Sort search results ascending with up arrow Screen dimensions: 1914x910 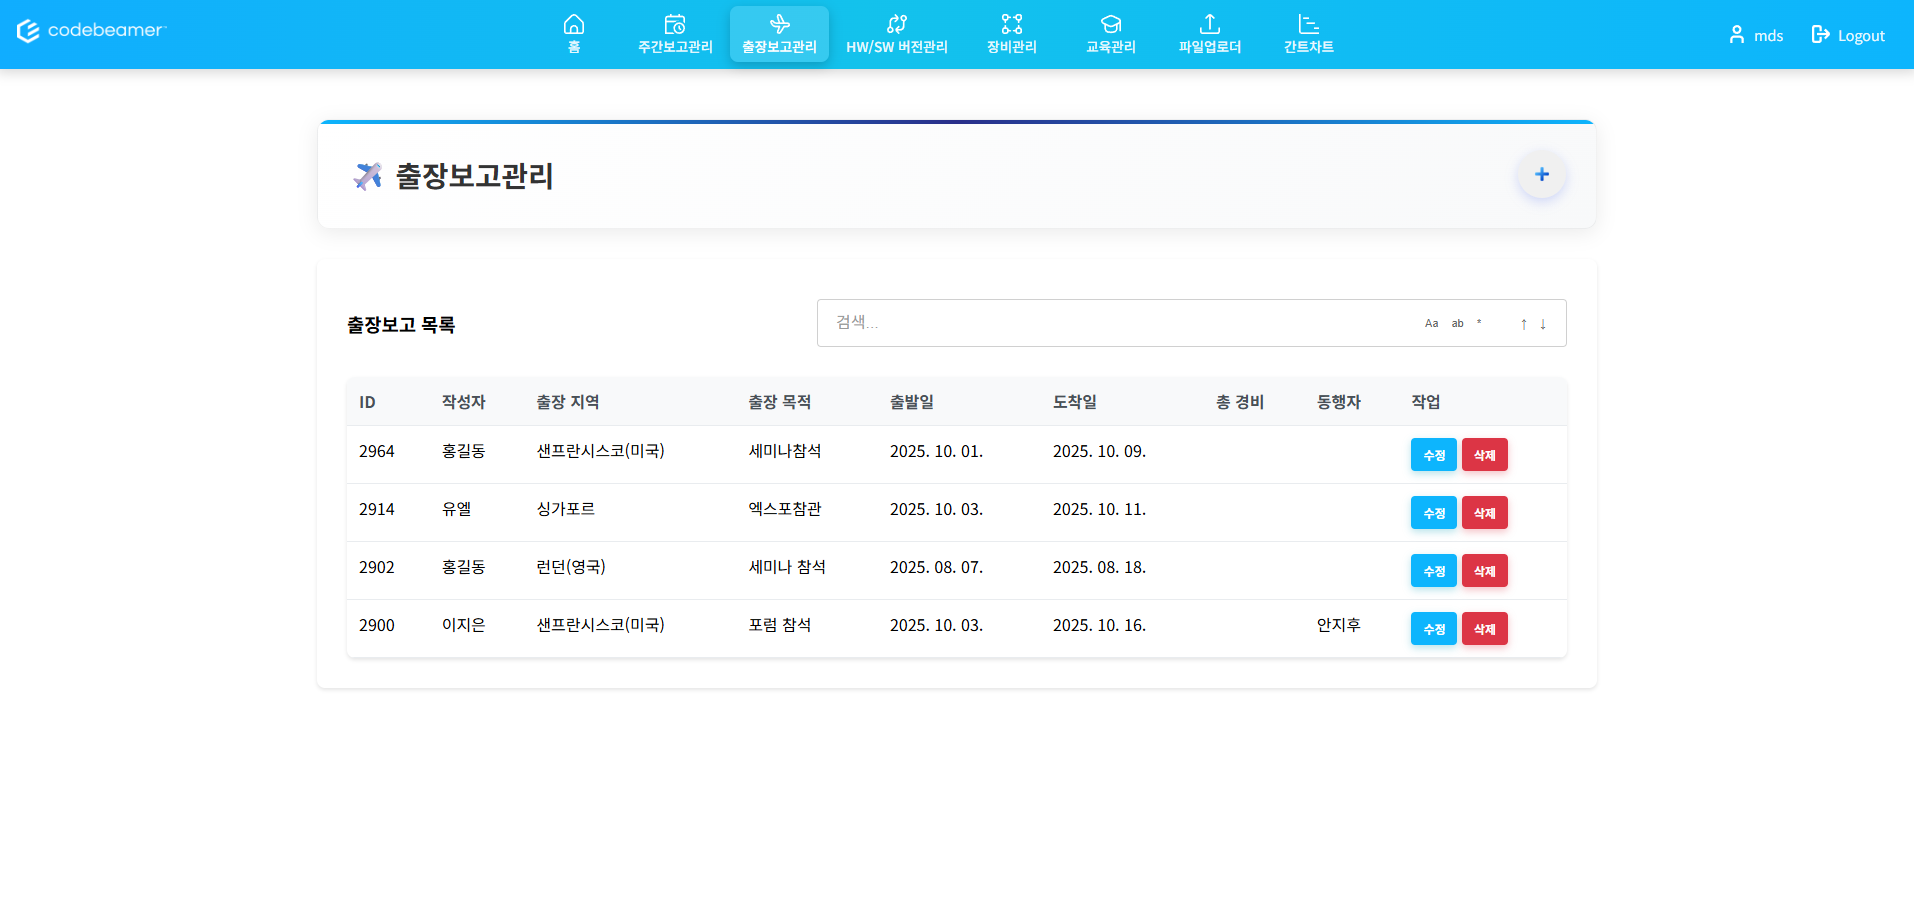coord(1523,324)
